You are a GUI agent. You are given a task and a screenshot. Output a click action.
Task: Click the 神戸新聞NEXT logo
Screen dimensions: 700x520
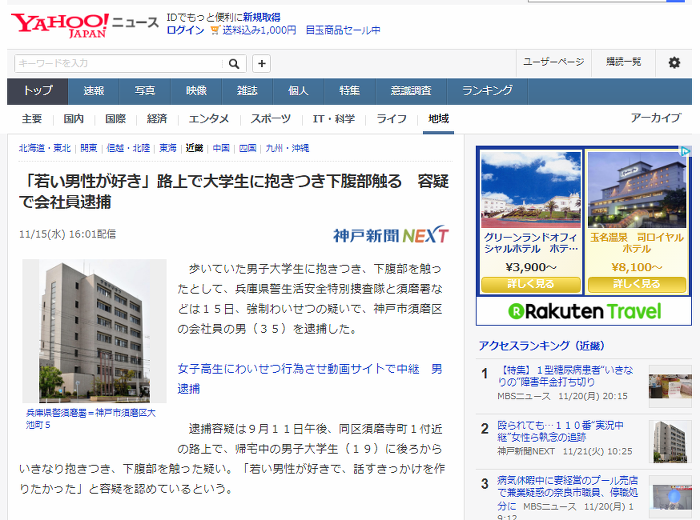[391, 235]
